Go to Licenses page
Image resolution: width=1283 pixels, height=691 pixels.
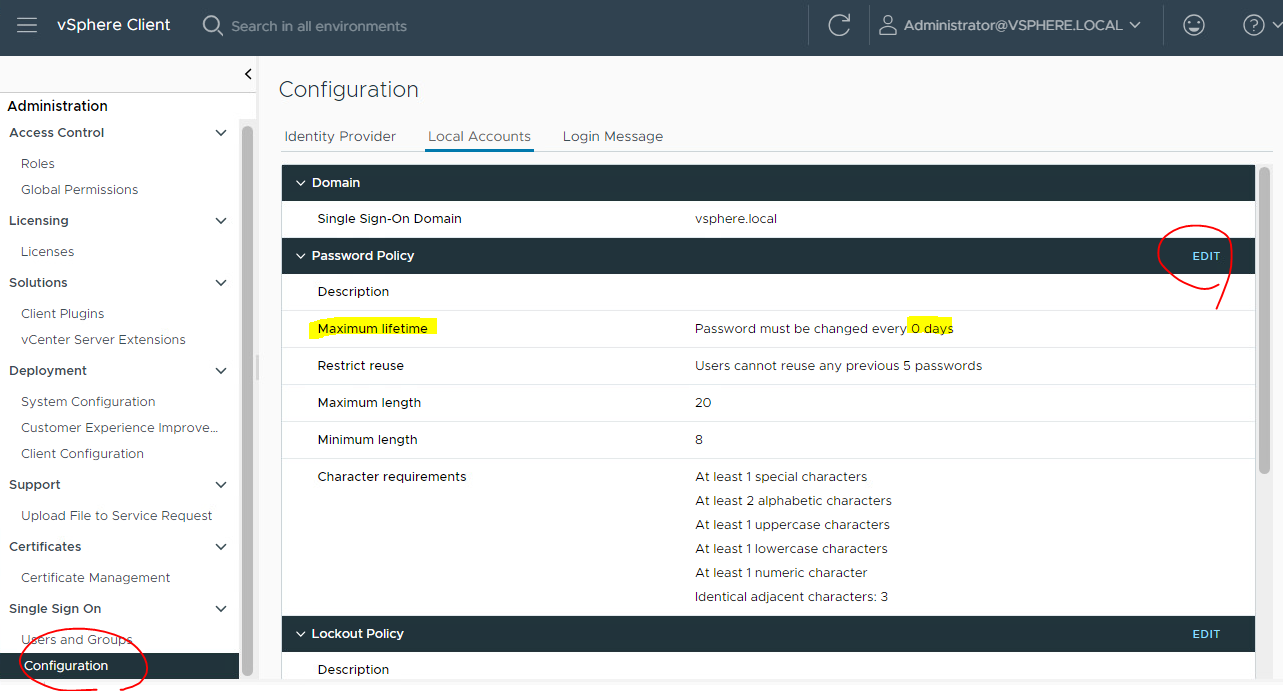point(48,252)
